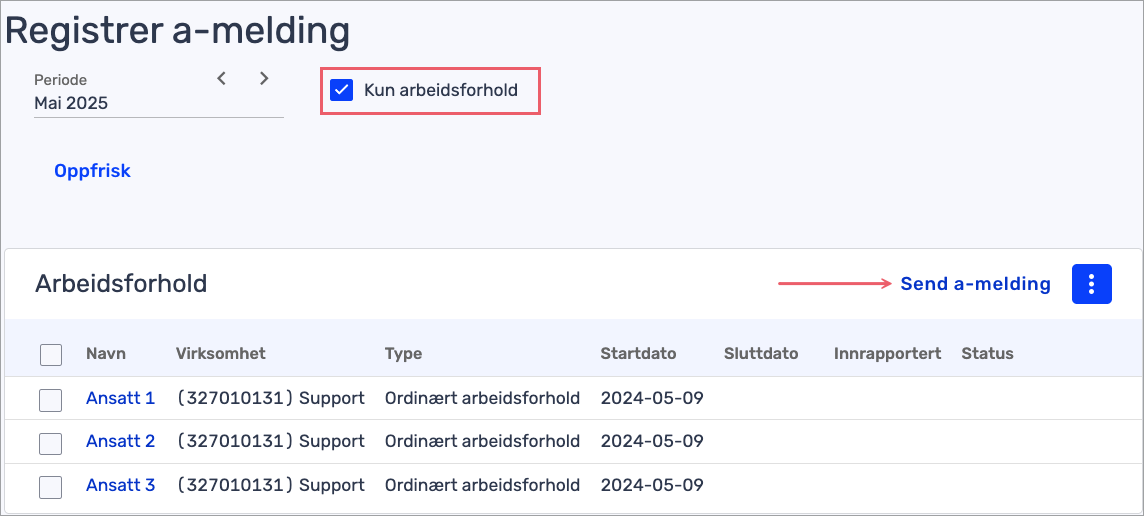Screen dimensions: 1144x516
Task: Go to previous period with left chevron
Action: (222, 78)
